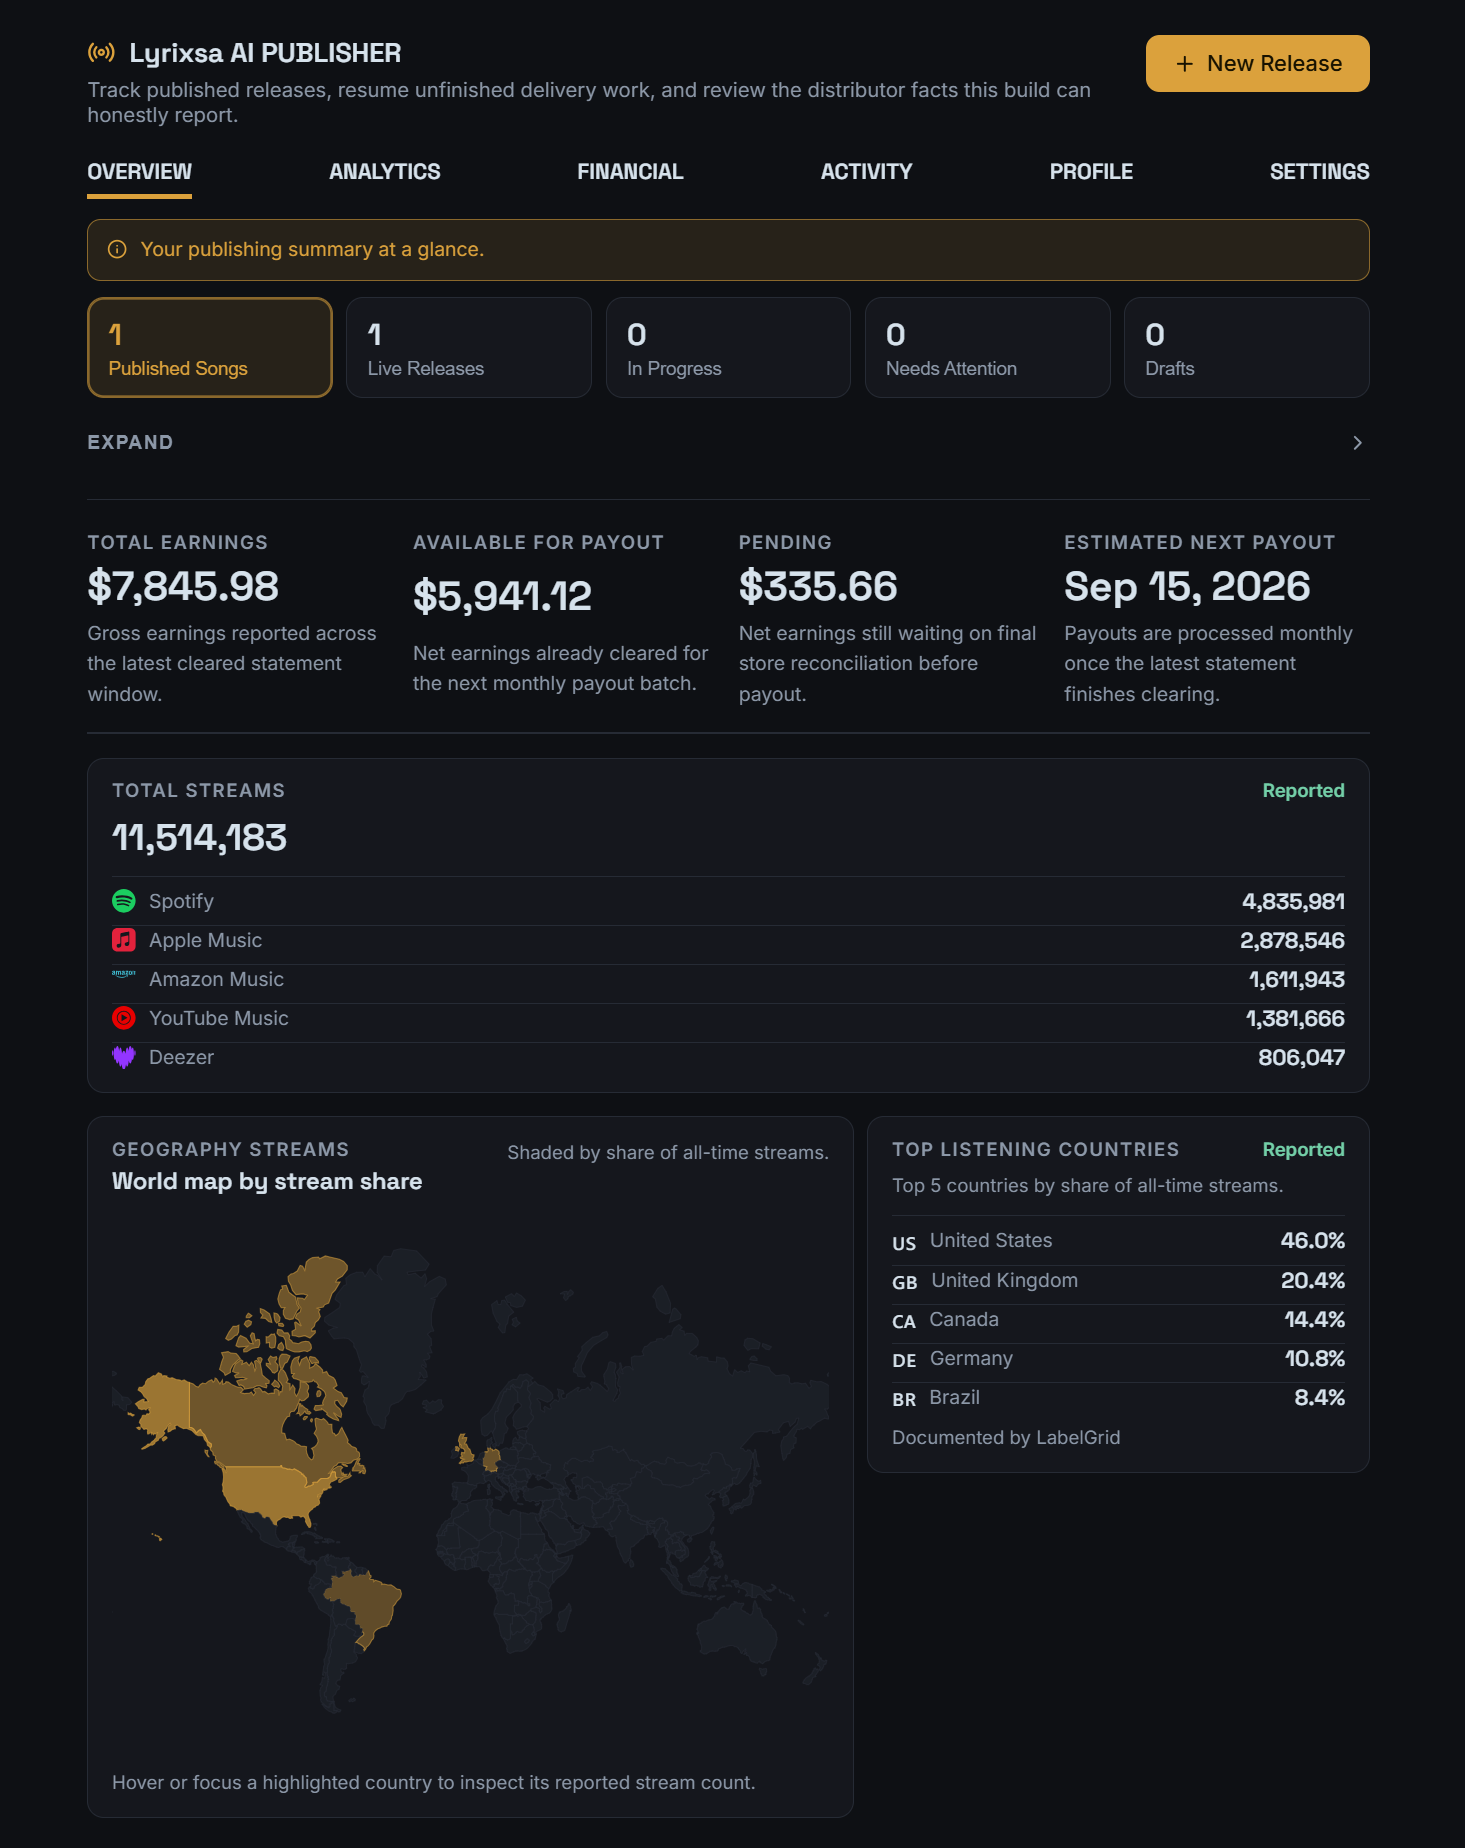The image size is (1465, 1848).
Task: Click the Lyrixsa broadcast logo icon
Action: [101, 53]
